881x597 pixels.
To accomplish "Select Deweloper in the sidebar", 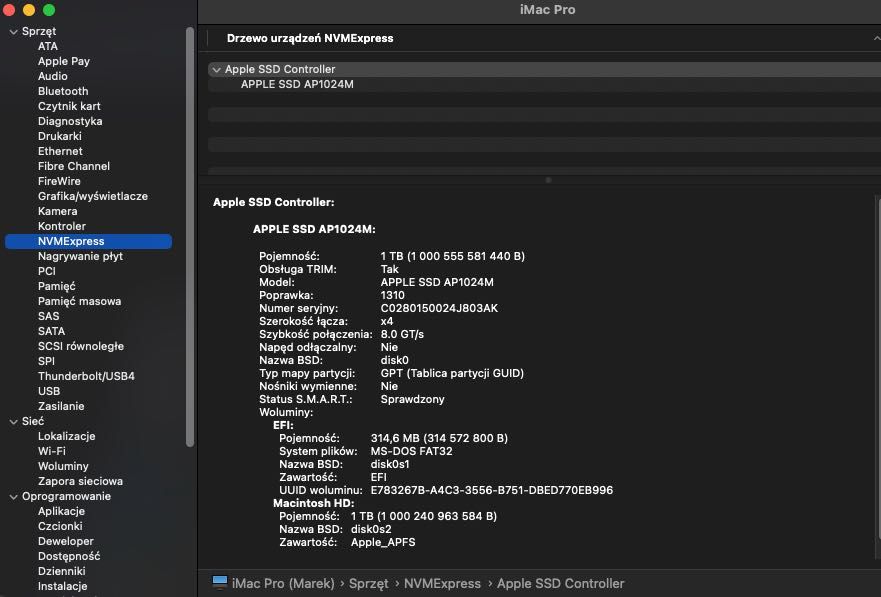I will [x=66, y=541].
